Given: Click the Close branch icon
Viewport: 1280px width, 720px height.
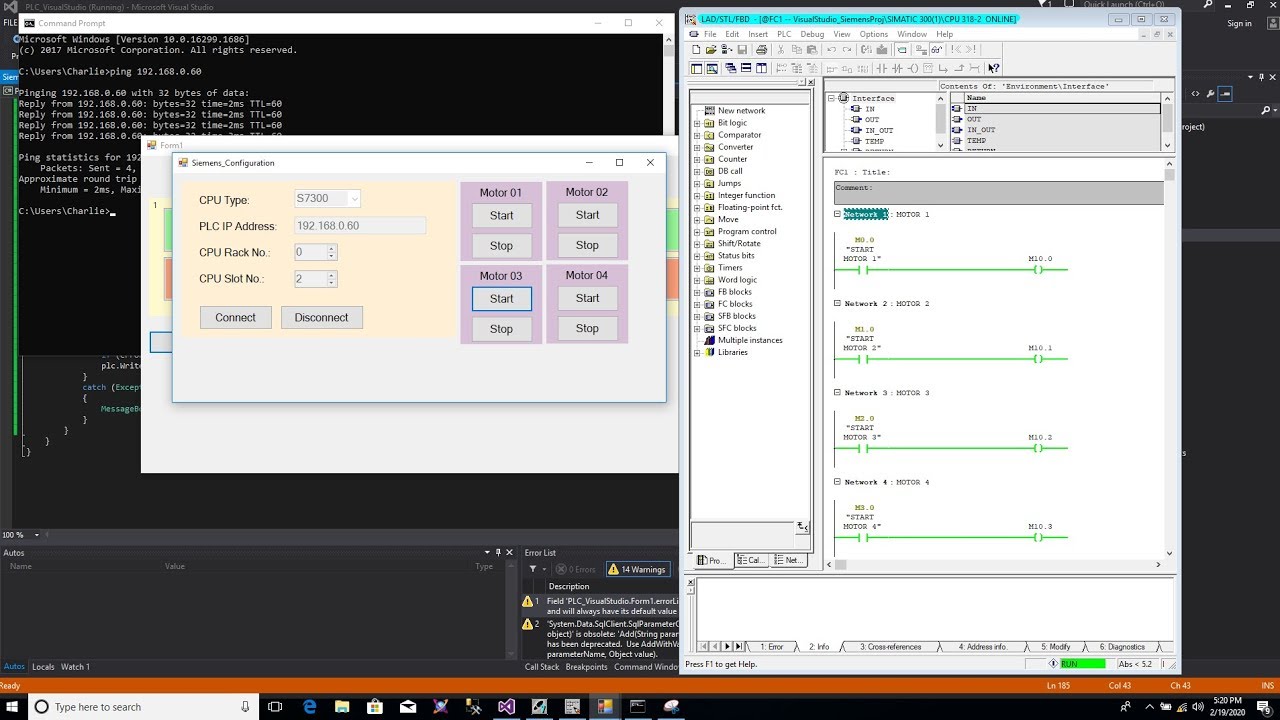Looking at the screenshot, I should (x=959, y=69).
